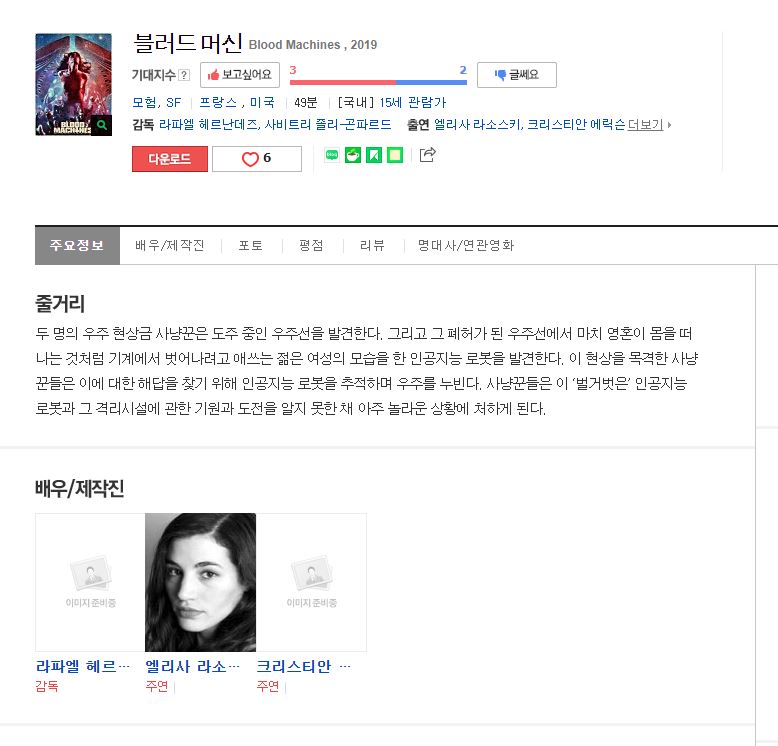Click the magnifier icon on the movie poster
778x746 pixels.
click(x=102, y=125)
